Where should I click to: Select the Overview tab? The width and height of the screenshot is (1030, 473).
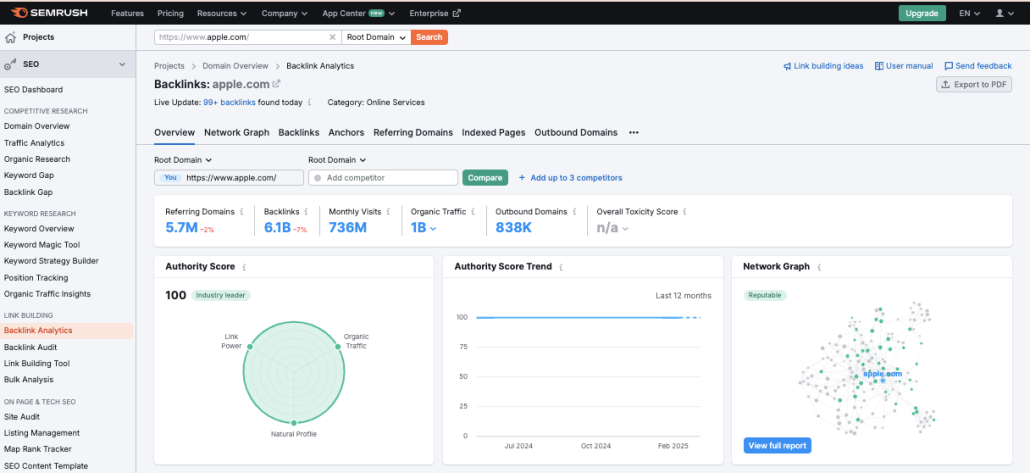point(175,133)
